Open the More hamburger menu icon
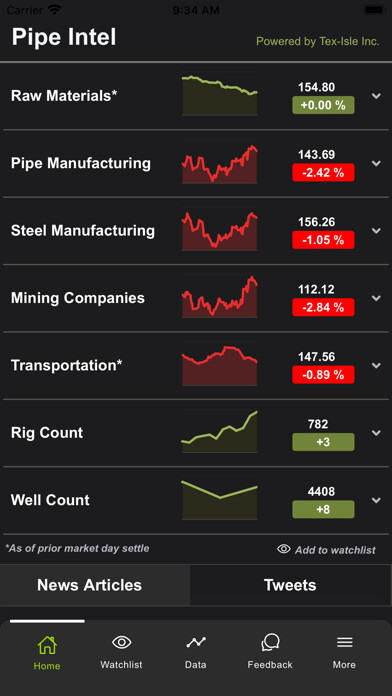The width and height of the screenshot is (392, 696). [344, 642]
